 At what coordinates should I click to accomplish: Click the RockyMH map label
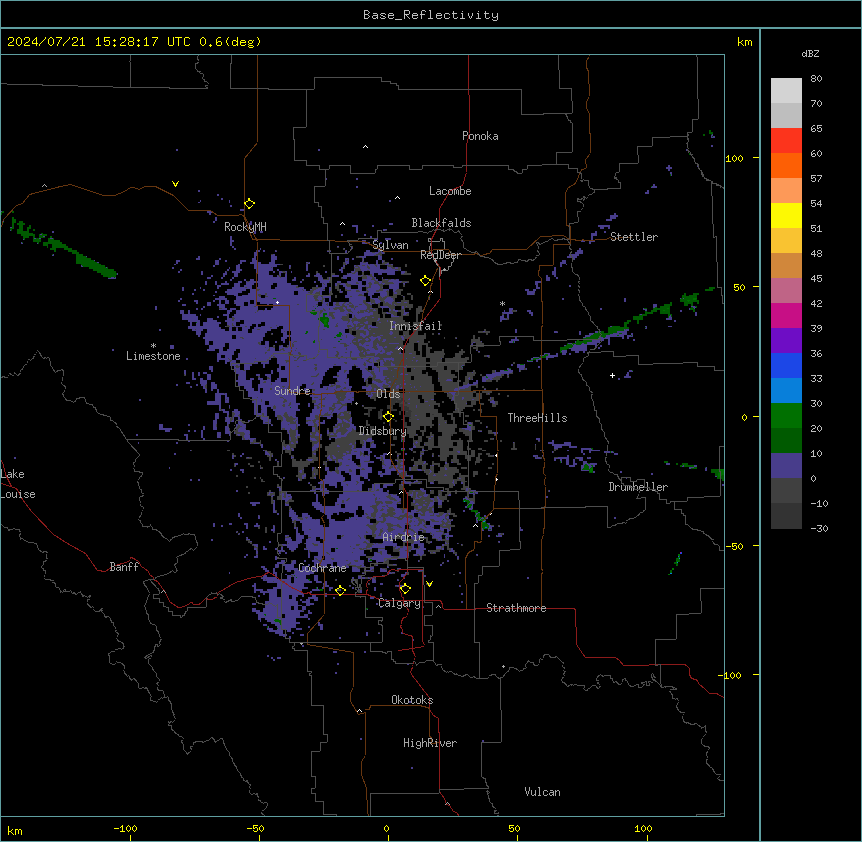(x=245, y=227)
